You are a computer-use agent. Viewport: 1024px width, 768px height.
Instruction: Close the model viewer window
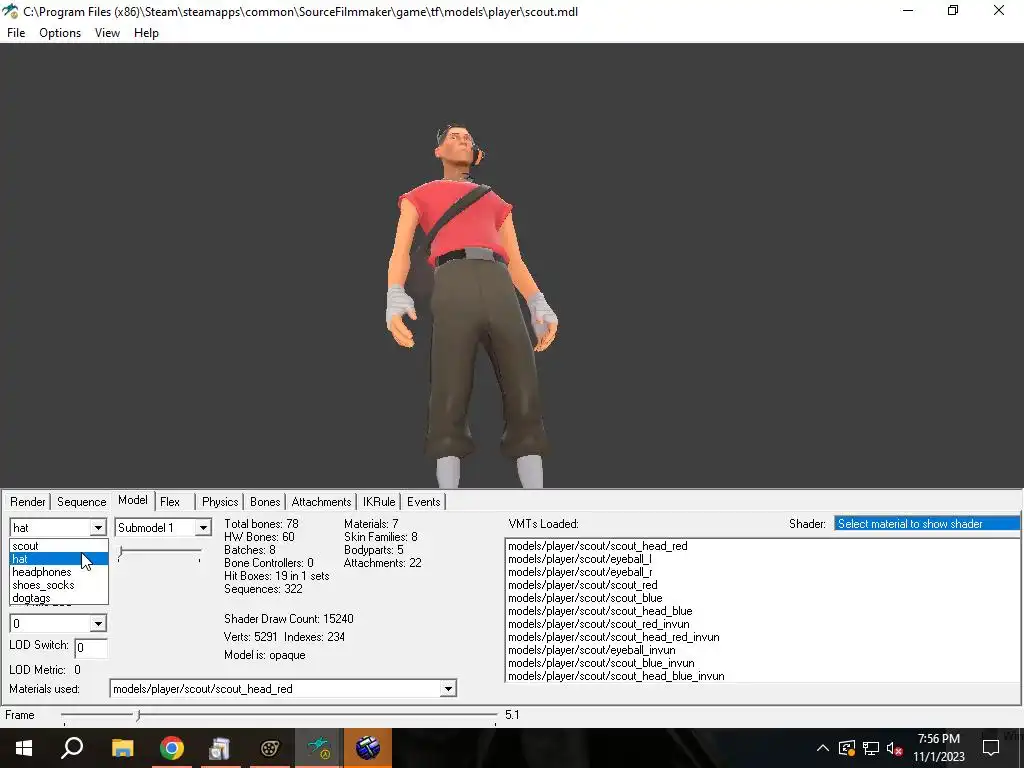[x=999, y=10]
